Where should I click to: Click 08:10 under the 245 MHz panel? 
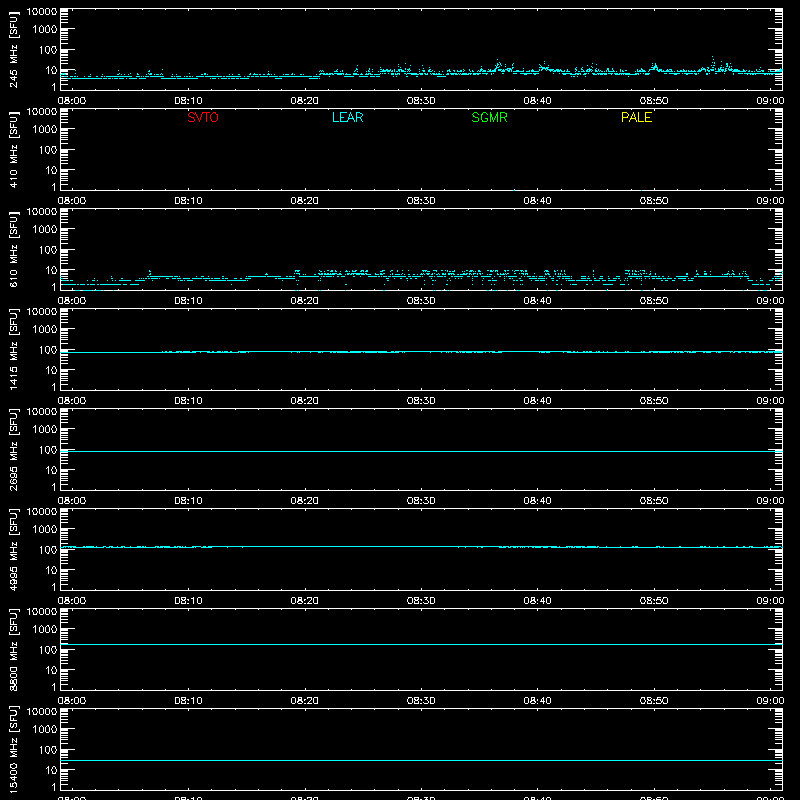[188, 101]
